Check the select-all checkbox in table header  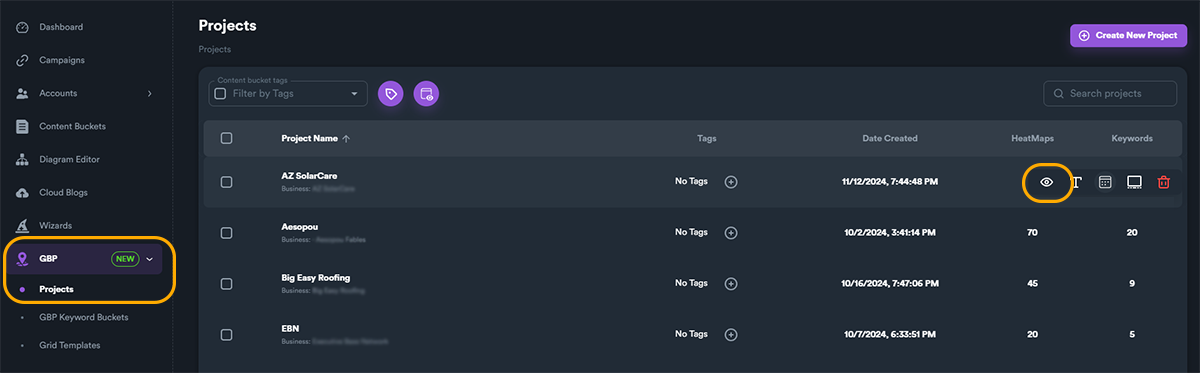[x=226, y=138]
